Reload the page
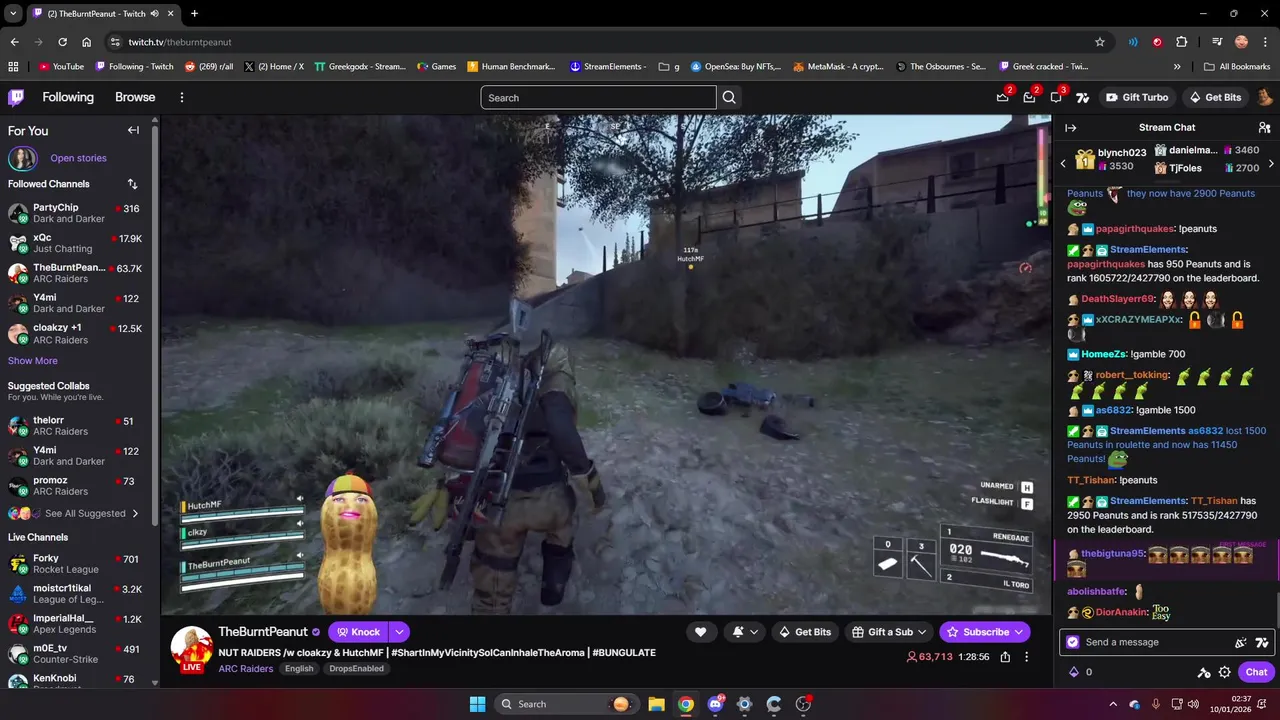Screen dimensions: 1280x720 (62, 42)
